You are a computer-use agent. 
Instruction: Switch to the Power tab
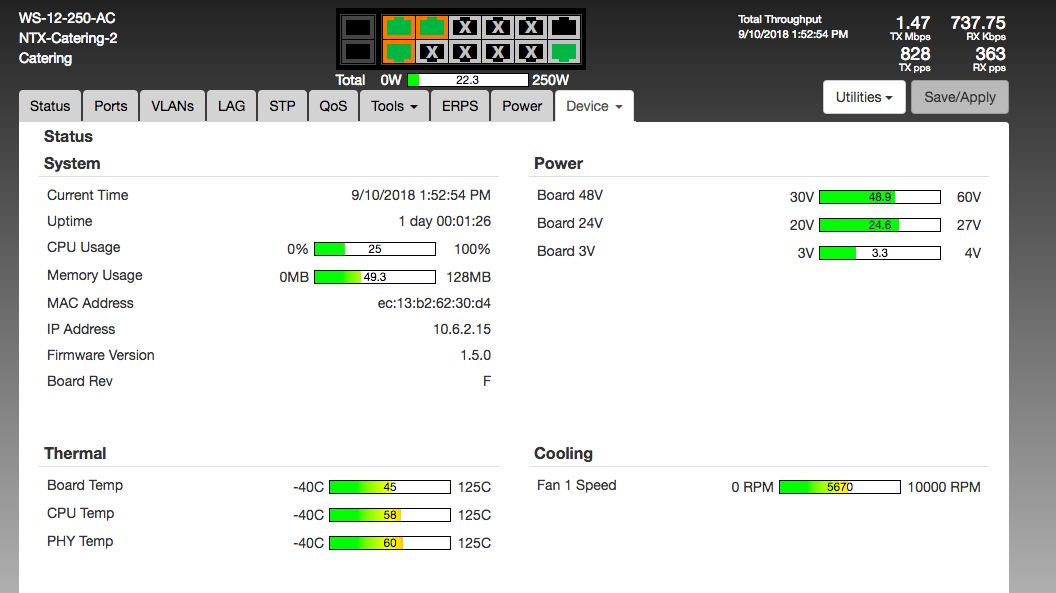[522, 106]
